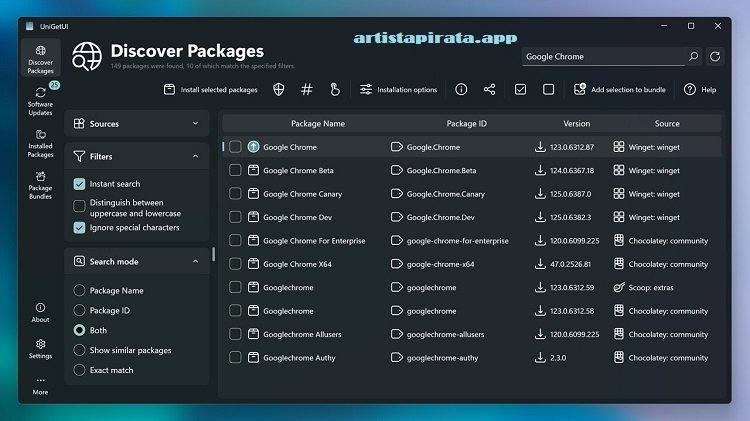This screenshot has height=421, width=750.
Task: Click Chocolatey icon in Googlechrome Authy row
Action: coord(619,358)
